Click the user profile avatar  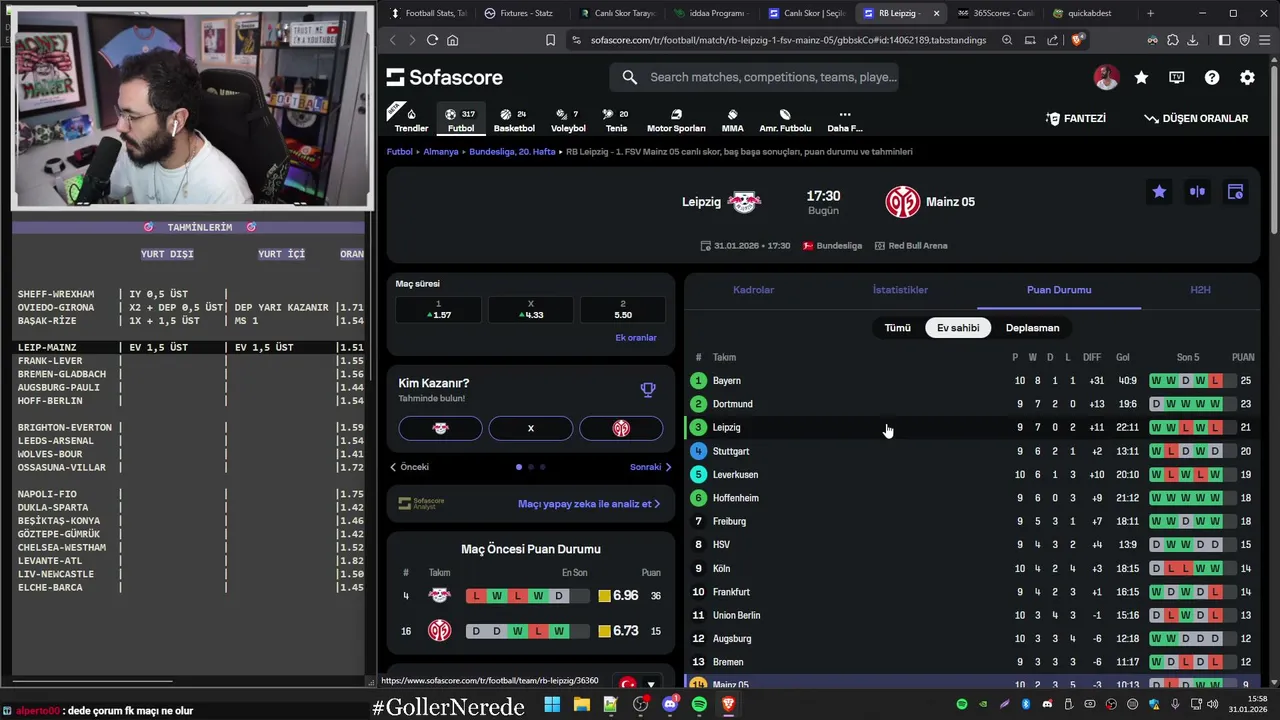point(1106,77)
